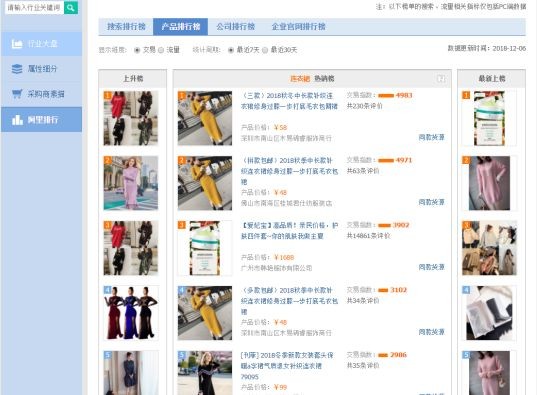The width and height of the screenshot is (537, 395).
Task: Open 行业大盘 in the sidebar
Action: point(41,44)
